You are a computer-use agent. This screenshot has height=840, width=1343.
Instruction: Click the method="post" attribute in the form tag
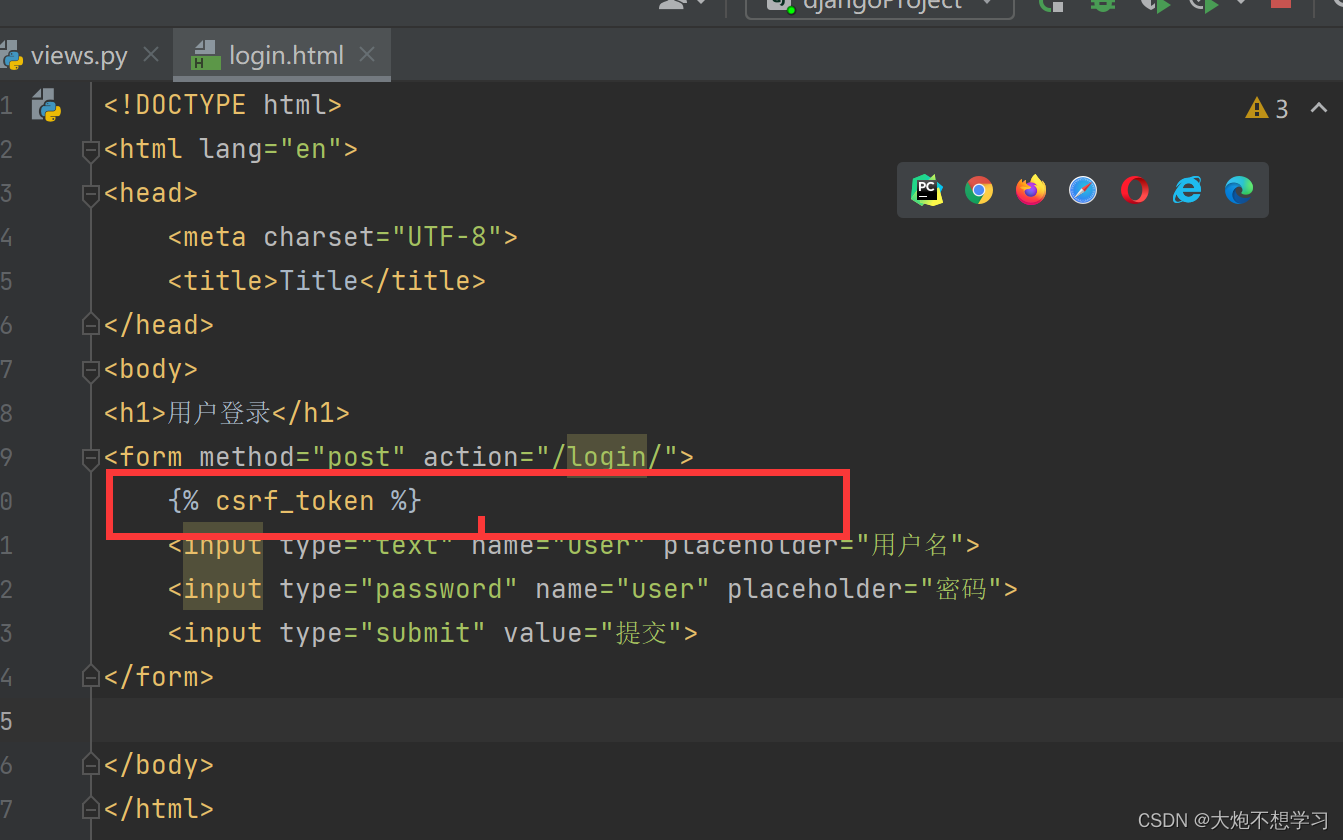pos(303,457)
